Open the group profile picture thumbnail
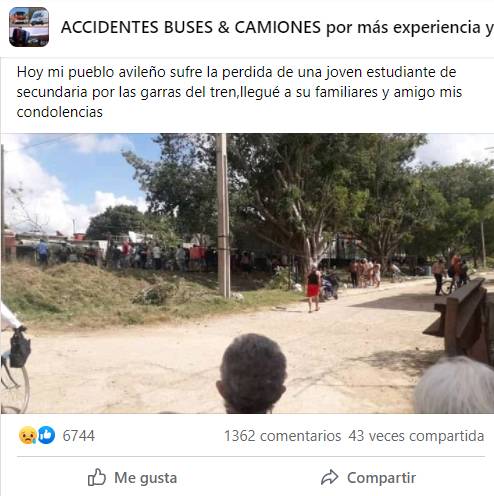Screen dimensions: 494x496 (x=29, y=27)
